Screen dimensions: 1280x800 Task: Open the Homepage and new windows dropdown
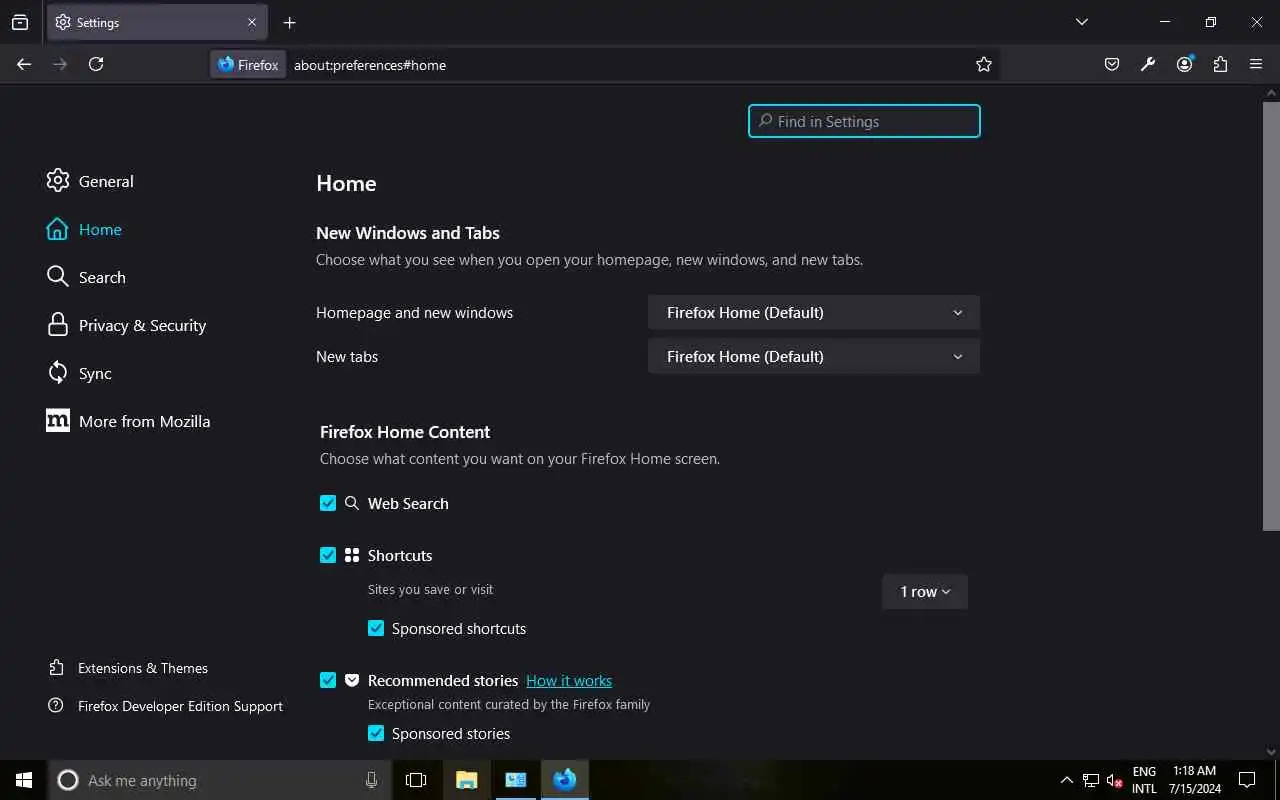tap(814, 312)
